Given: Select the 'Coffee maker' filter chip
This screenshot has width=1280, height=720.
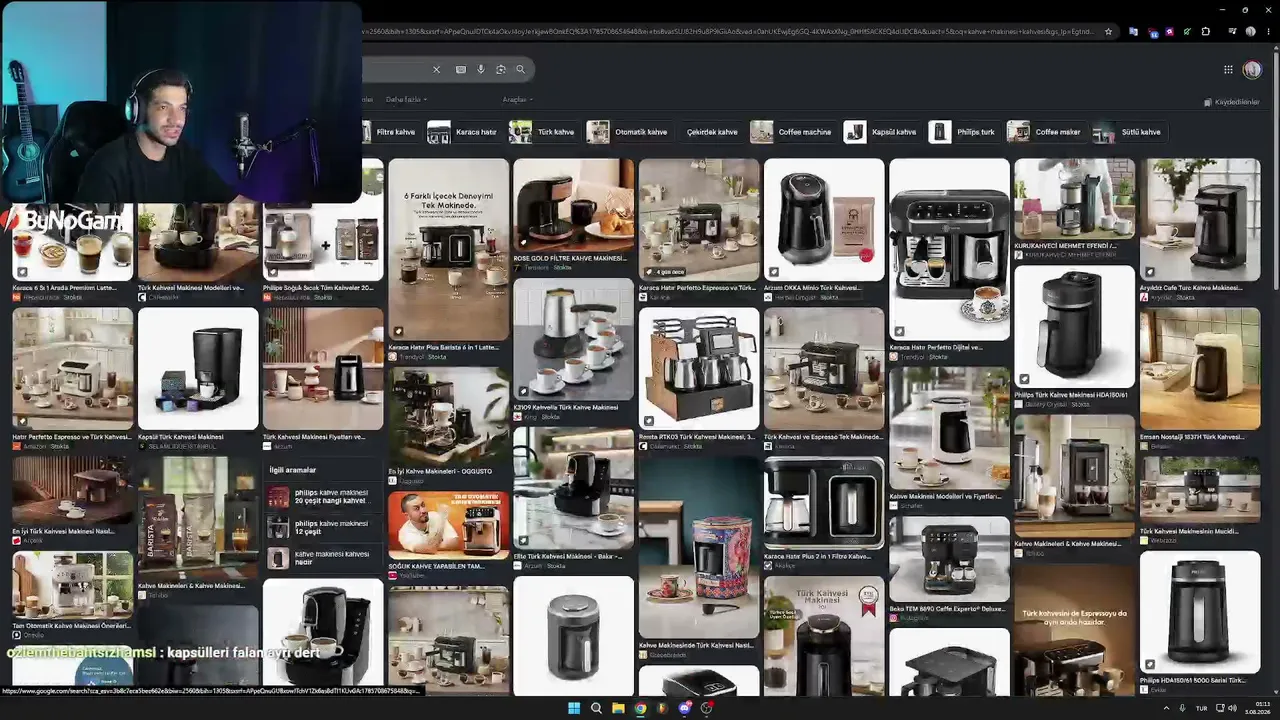Looking at the screenshot, I should [x=1045, y=132].
